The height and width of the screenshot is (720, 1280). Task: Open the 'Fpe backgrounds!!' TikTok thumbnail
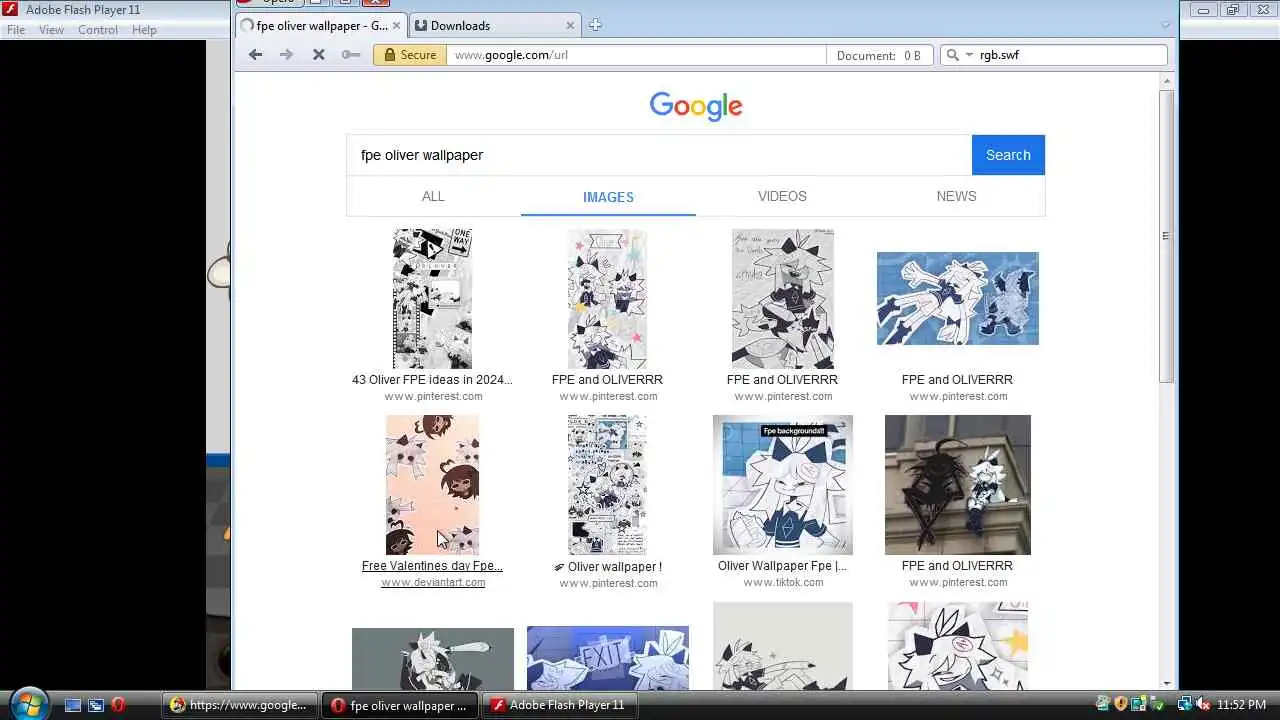(783, 485)
